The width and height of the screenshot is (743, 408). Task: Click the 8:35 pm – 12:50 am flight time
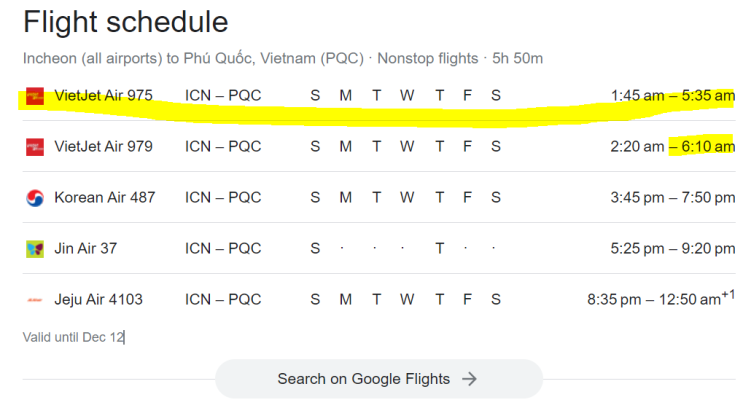(x=659, y=300)
